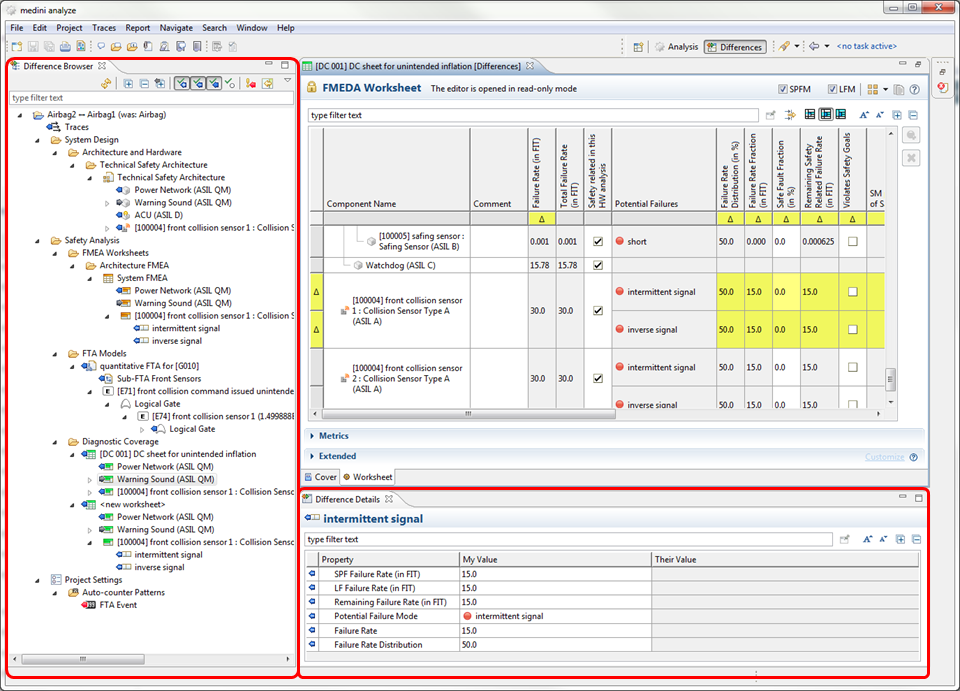The image size is (960, 691).
Task: Click collapse all icon in Difference Browser
Action: point(145,83)
